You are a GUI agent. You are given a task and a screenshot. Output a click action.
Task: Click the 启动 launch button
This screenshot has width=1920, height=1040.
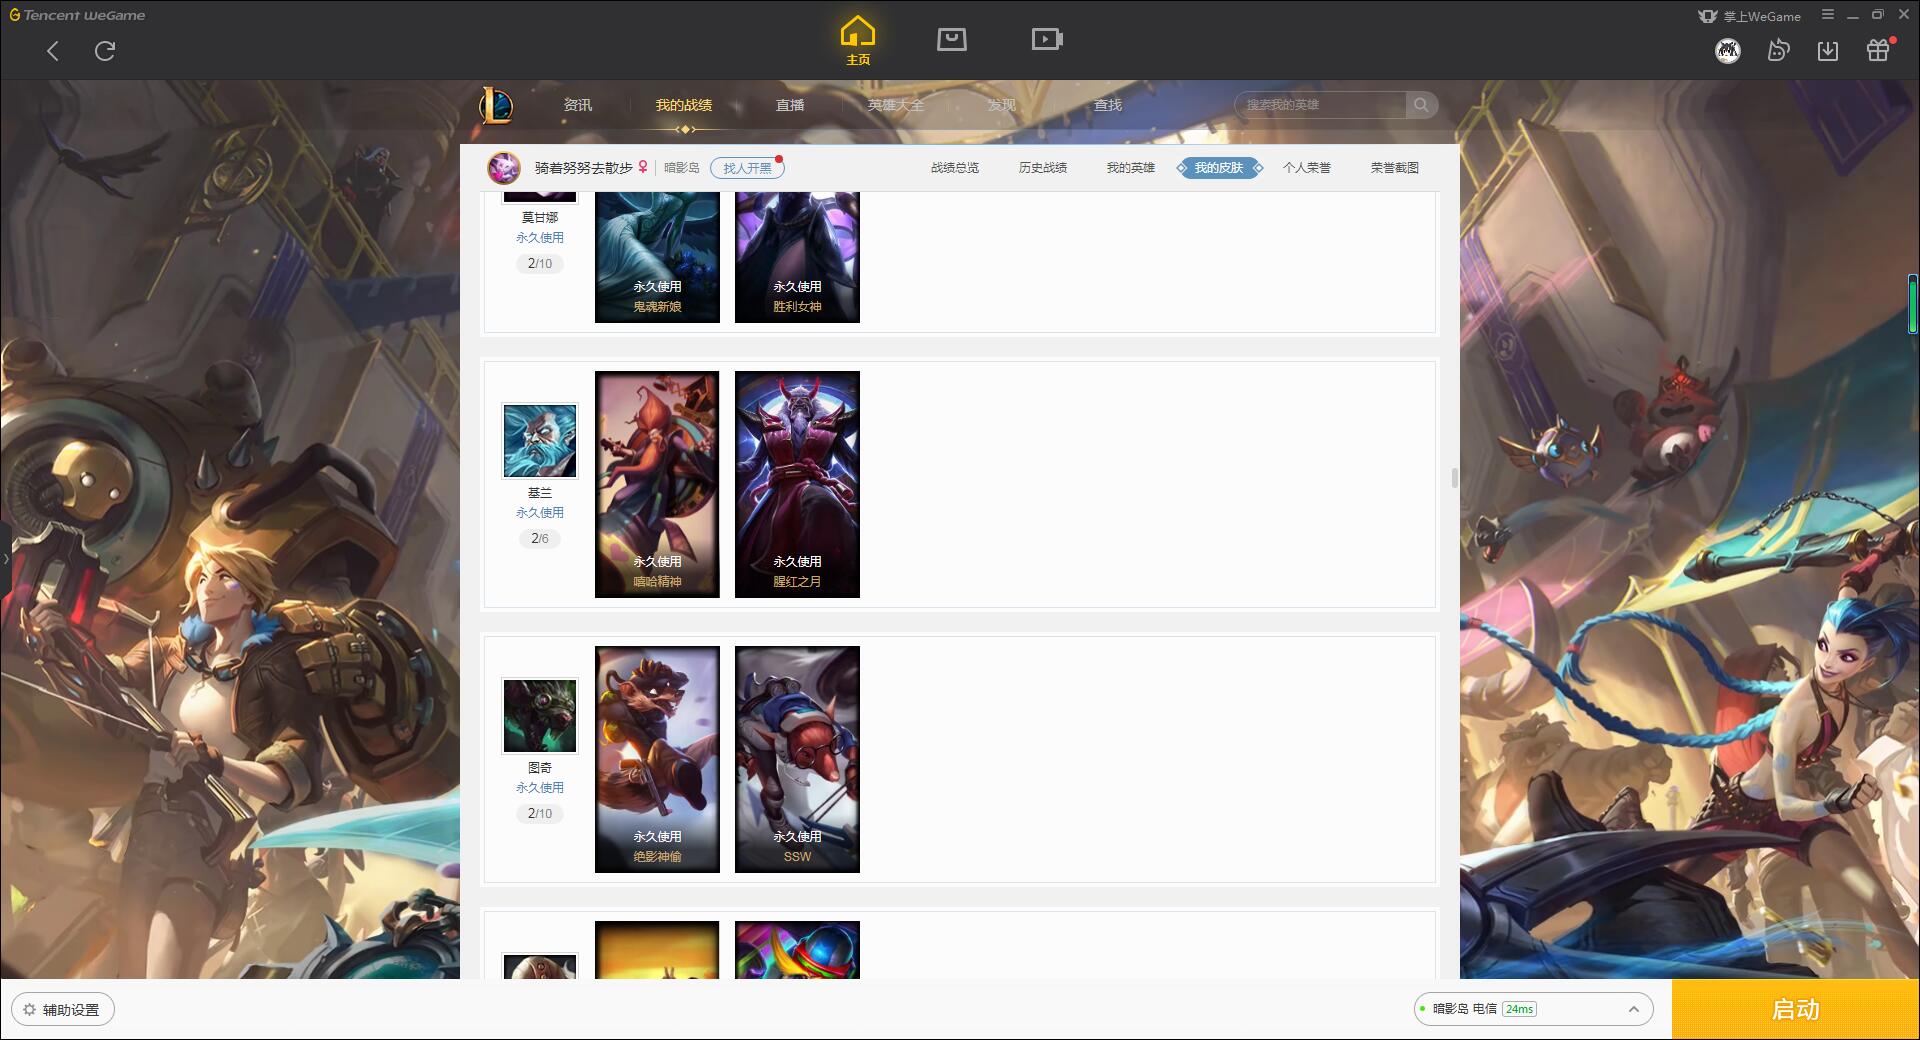coord(1796,1010)
